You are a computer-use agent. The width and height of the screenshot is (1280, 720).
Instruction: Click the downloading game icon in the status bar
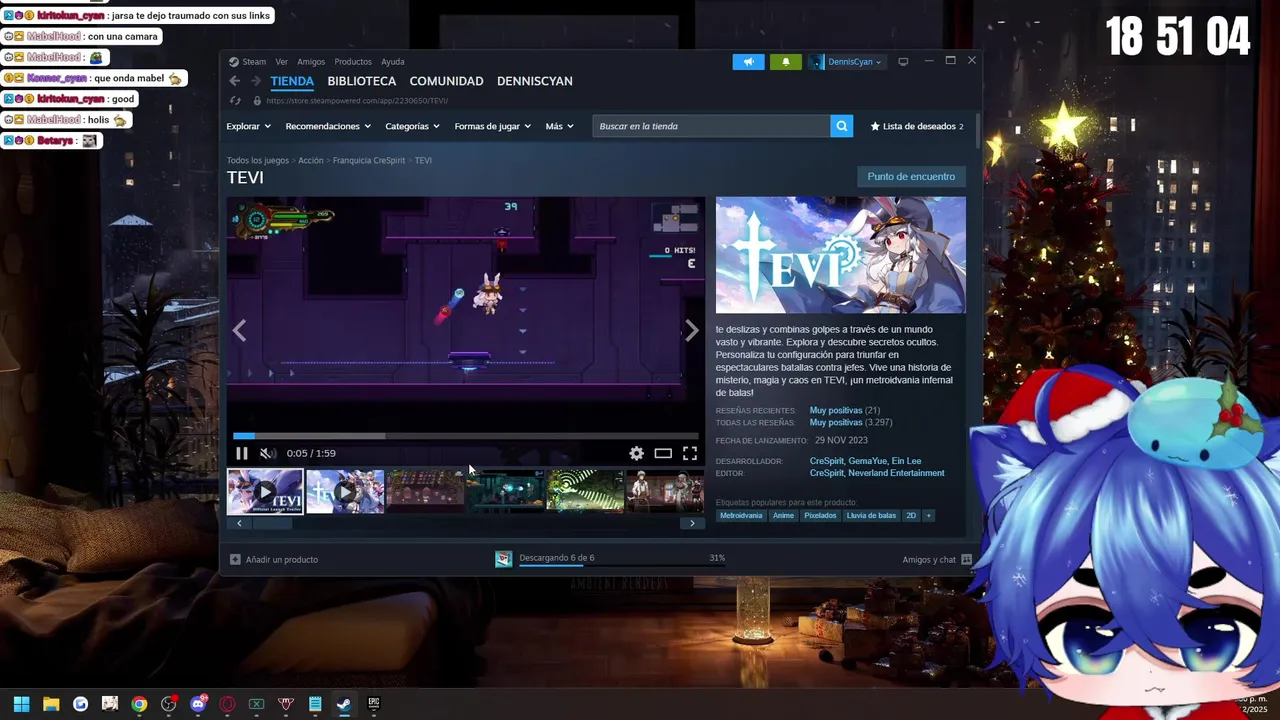pyautogui.click(x=503, y=559)
